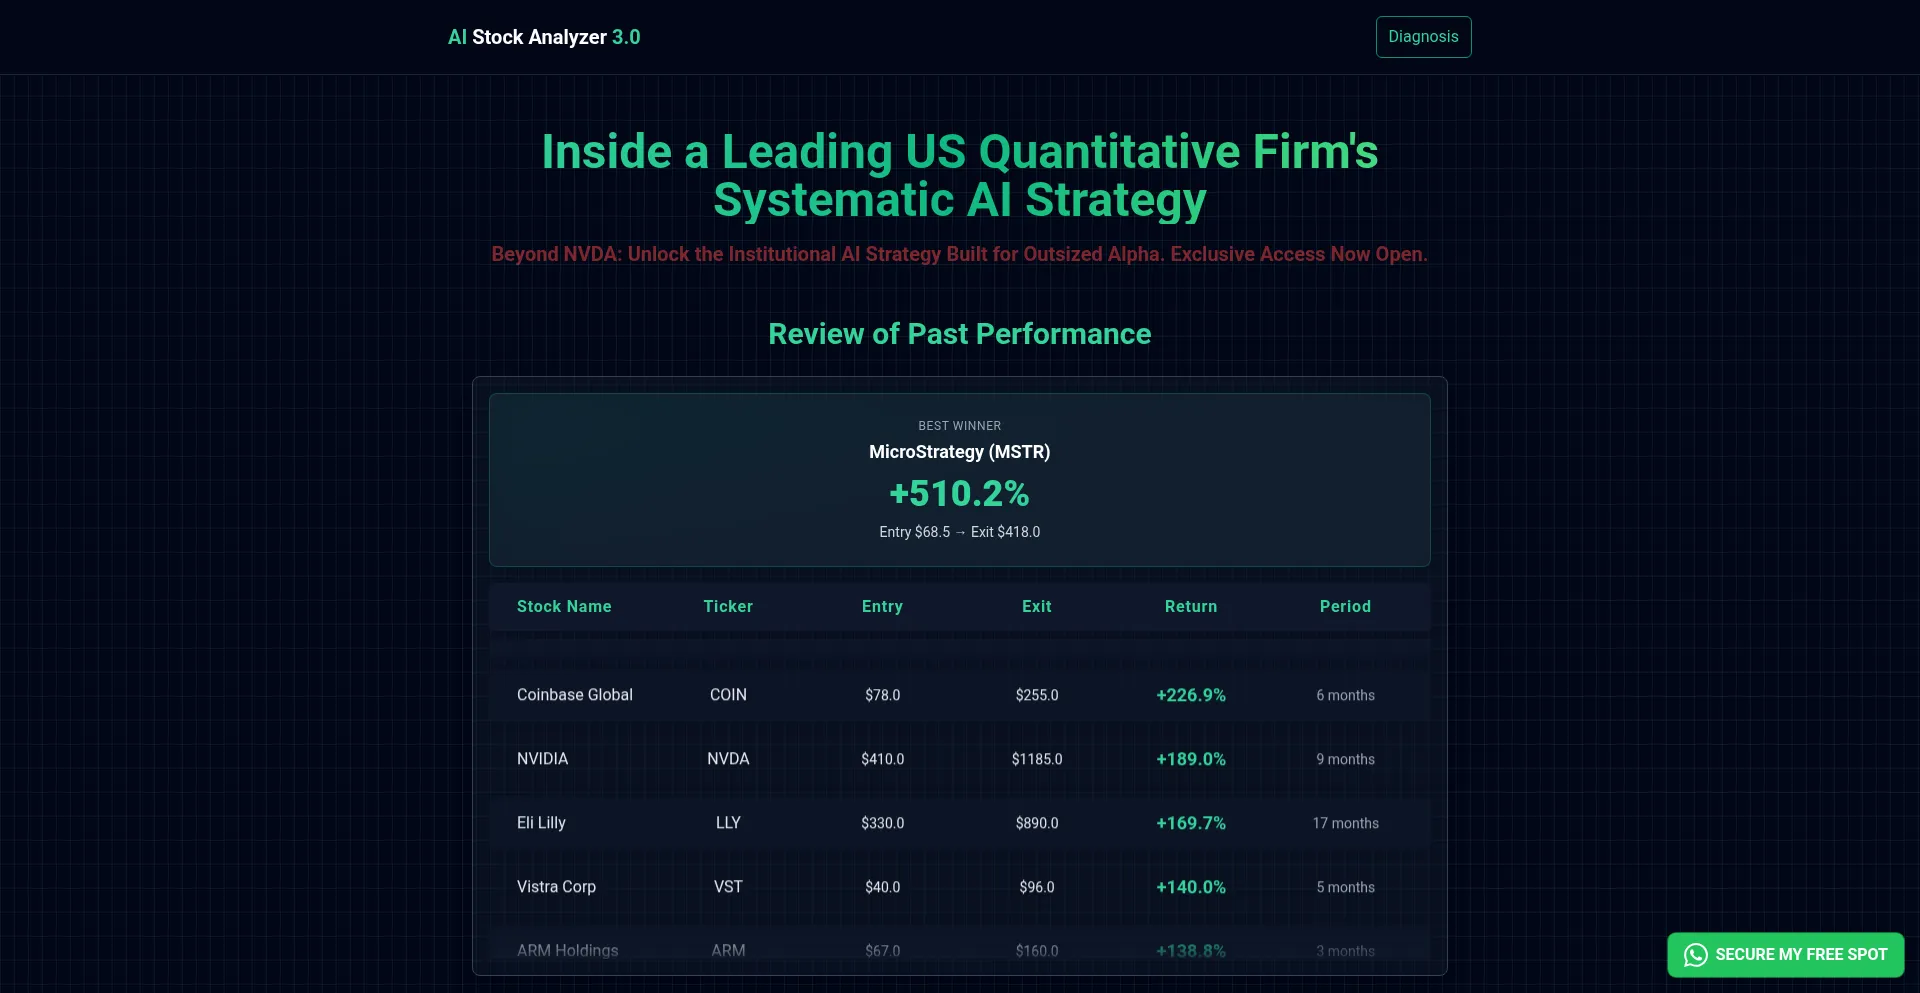
Task: Click the 5 months period cell
Action: coord(1345,887)
